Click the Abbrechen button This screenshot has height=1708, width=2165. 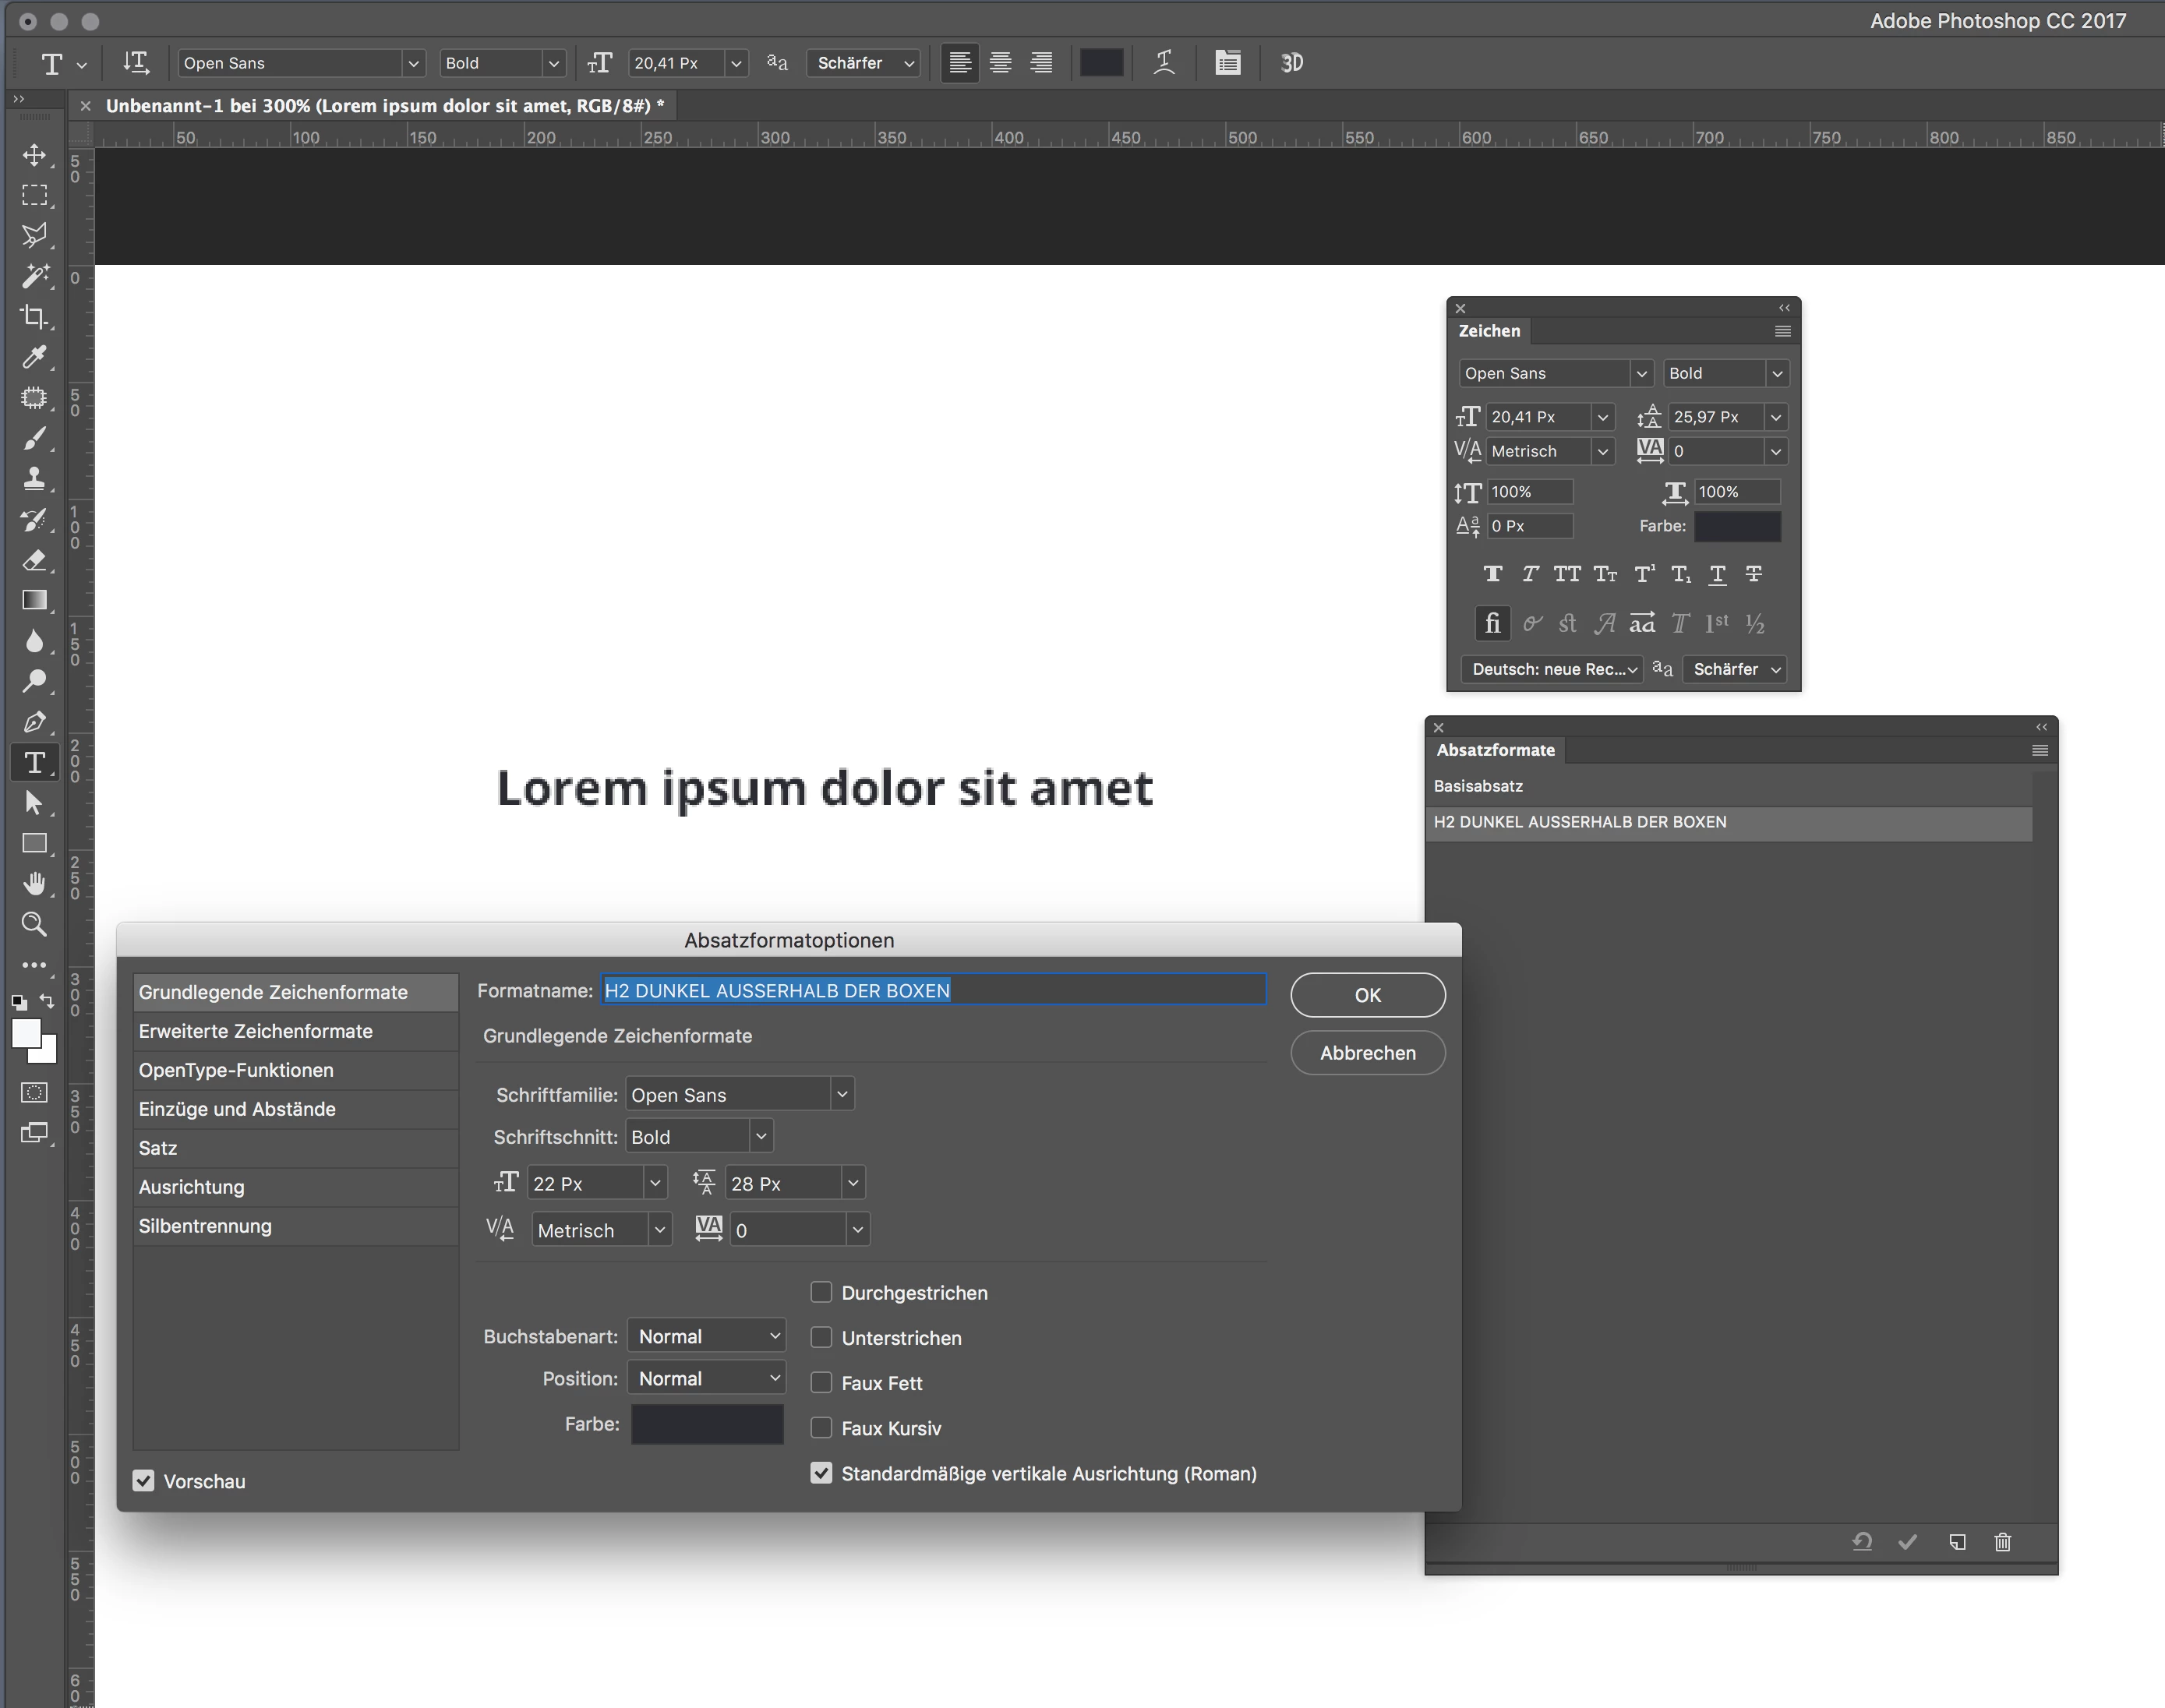pyautogui.click(x=1367, y=1053)
